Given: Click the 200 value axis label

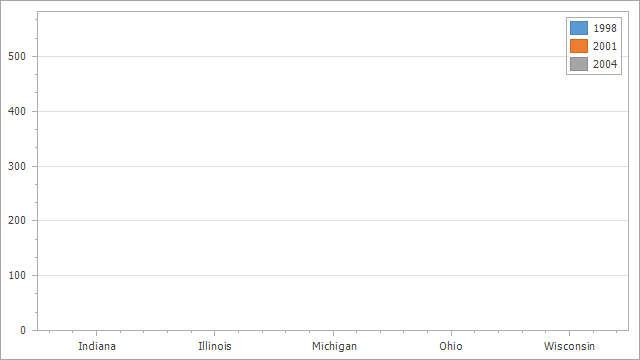Looking at the screenshot, I should click(x=17, y=220).
